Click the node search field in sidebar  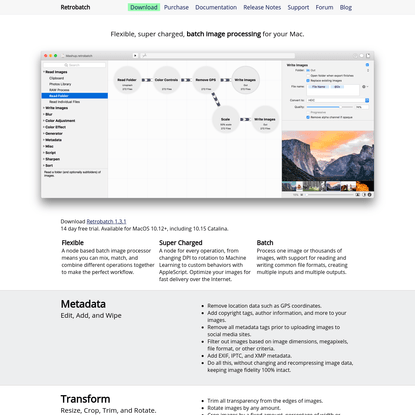pyautogui.click(x=74, y=65)
